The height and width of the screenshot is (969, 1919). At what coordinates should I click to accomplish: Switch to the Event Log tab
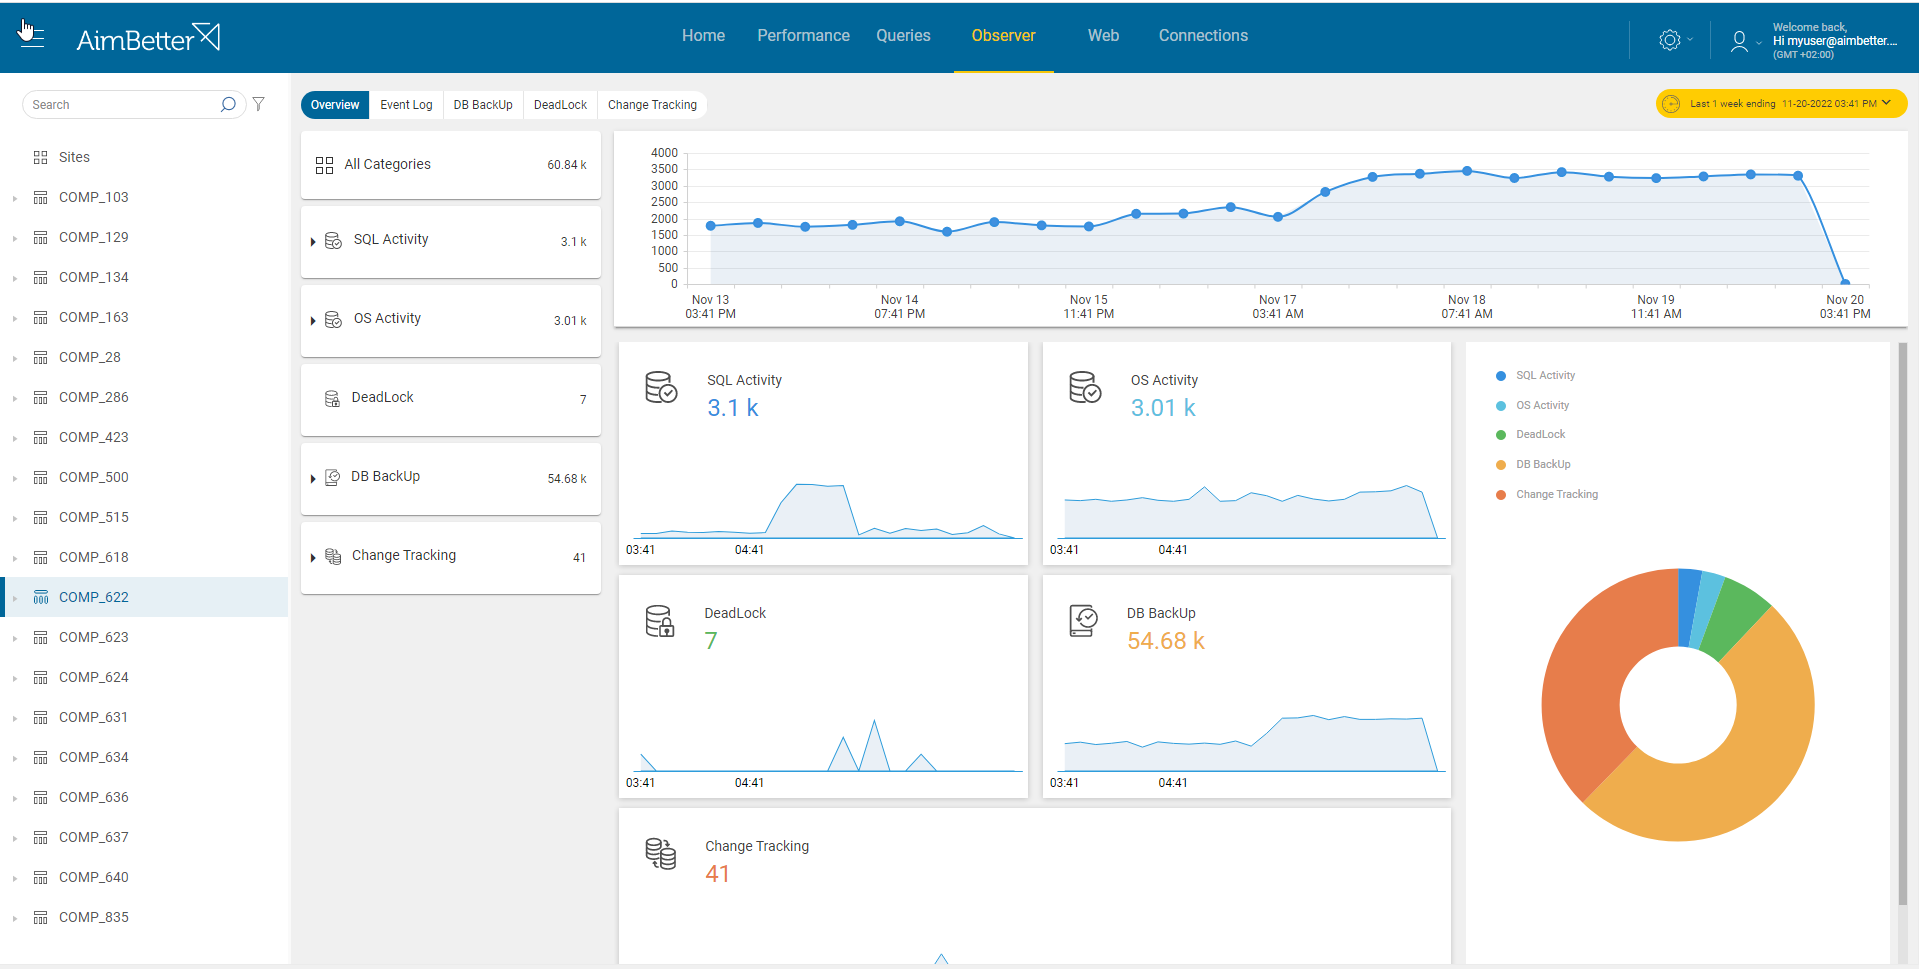coord(406,104)
